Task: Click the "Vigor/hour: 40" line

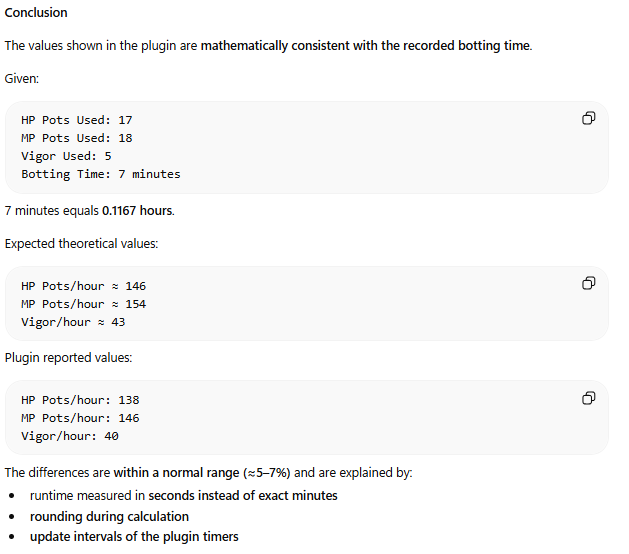Action: 70,436
